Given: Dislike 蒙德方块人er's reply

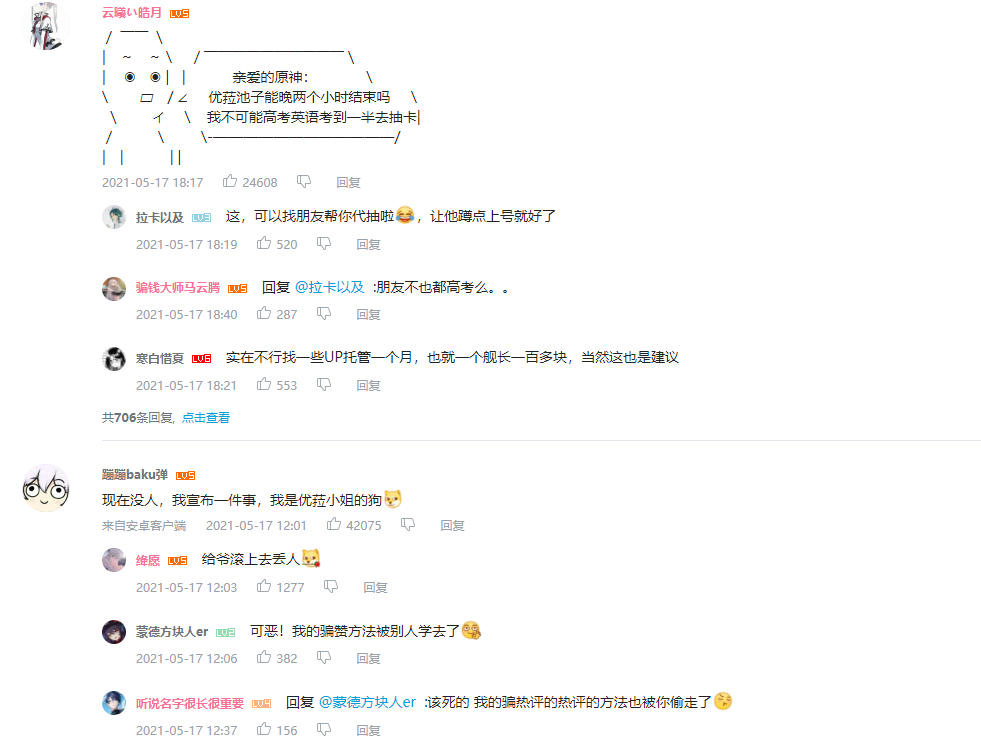Looking at the screenshot, I should coord(323,657).
